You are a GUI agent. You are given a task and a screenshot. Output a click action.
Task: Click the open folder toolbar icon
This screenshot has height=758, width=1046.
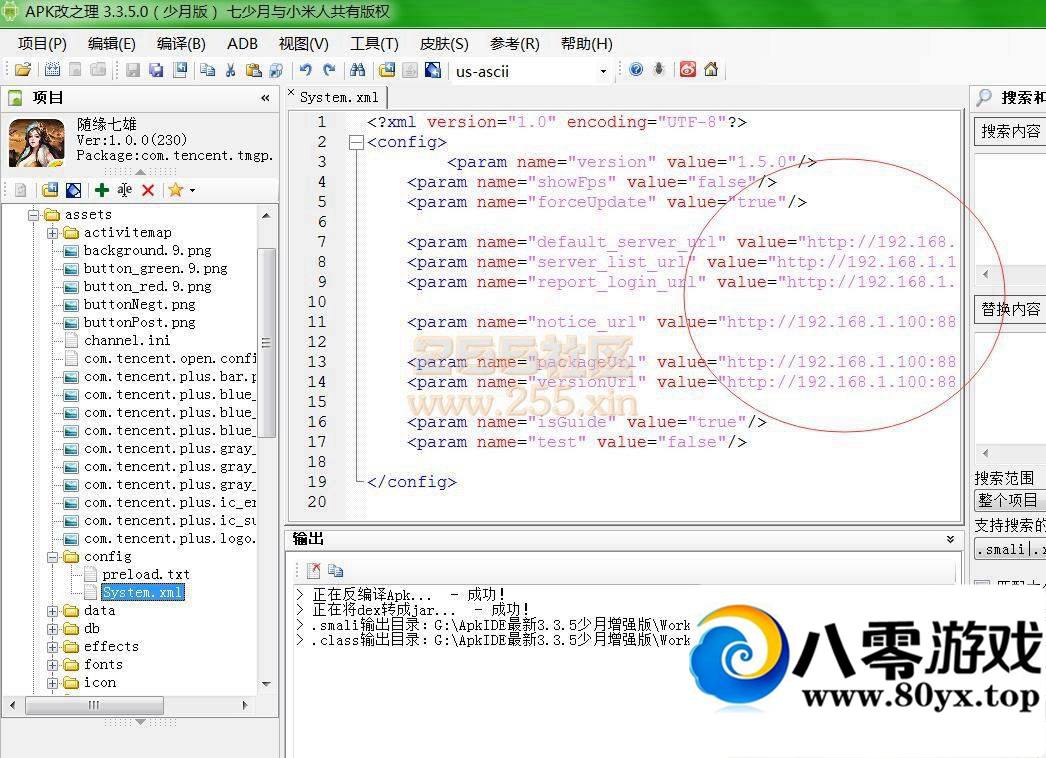[22, 70]
